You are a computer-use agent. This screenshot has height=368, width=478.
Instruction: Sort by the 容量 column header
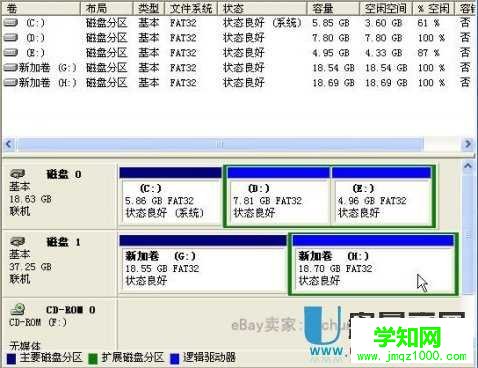click(333, 8)
